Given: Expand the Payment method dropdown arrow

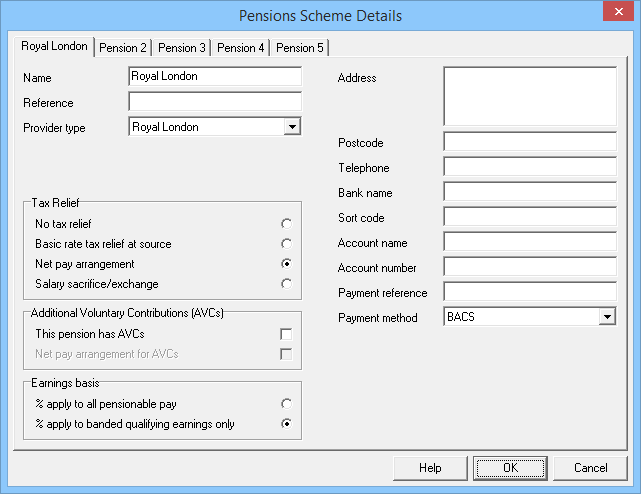Looking at the screenshot, I should click(x=607, y=317).
